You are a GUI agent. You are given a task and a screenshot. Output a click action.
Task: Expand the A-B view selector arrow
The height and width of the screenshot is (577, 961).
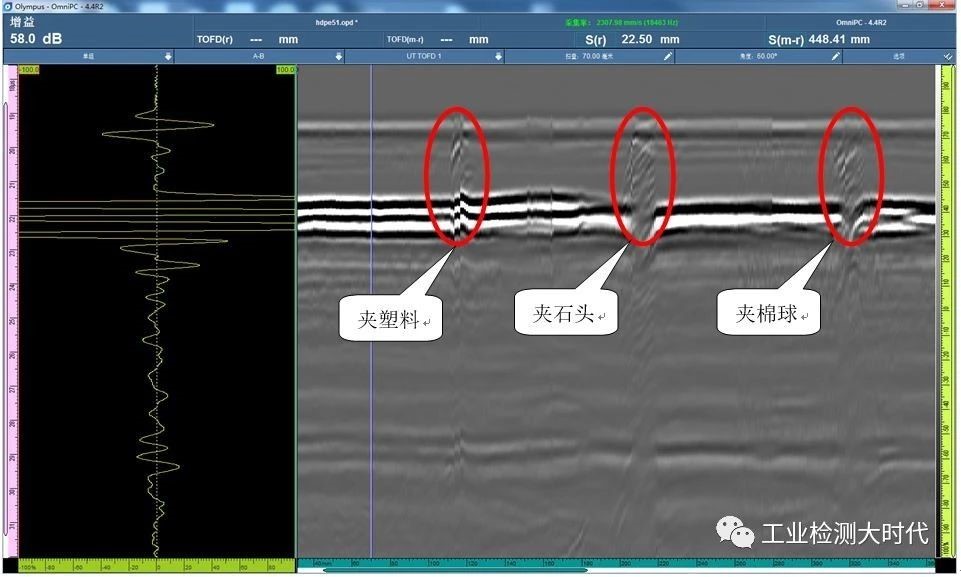tap(338, 56)
